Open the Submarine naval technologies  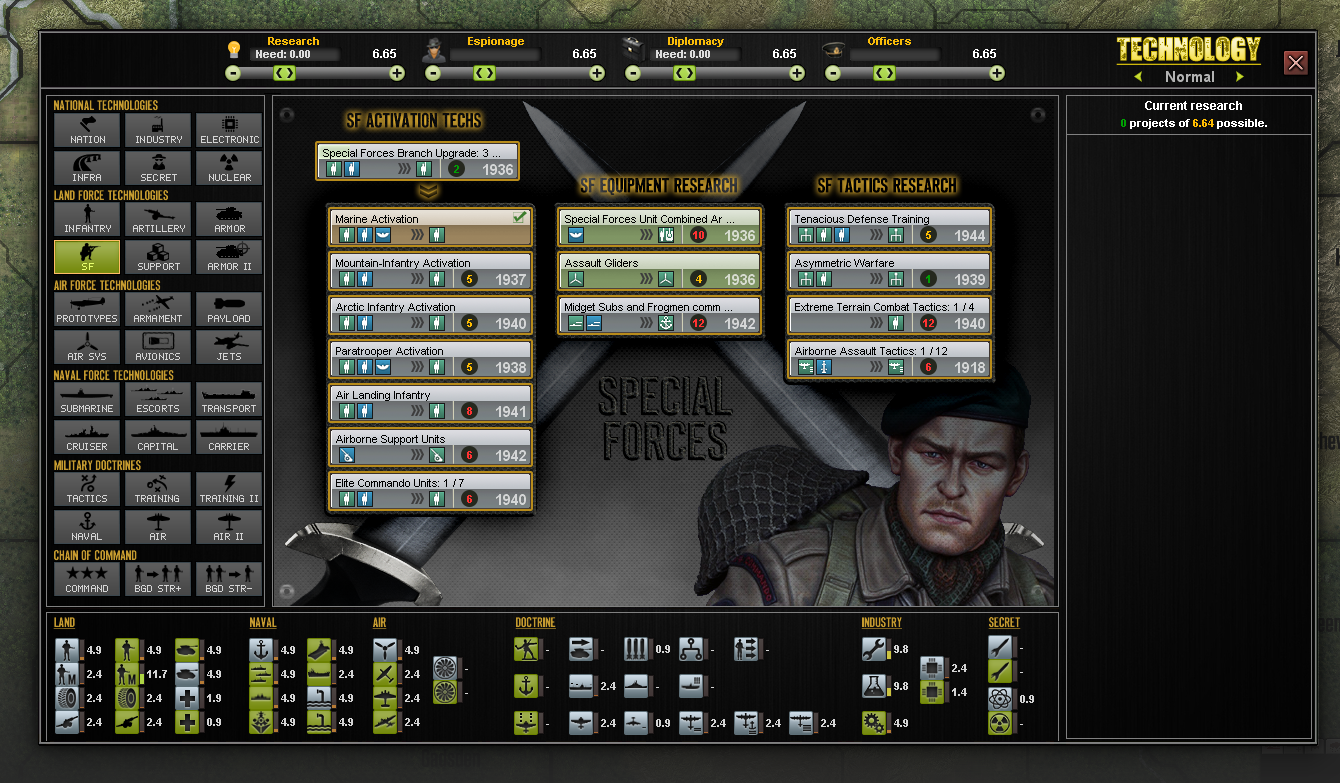pyautogui.click(x=87, y=399)
